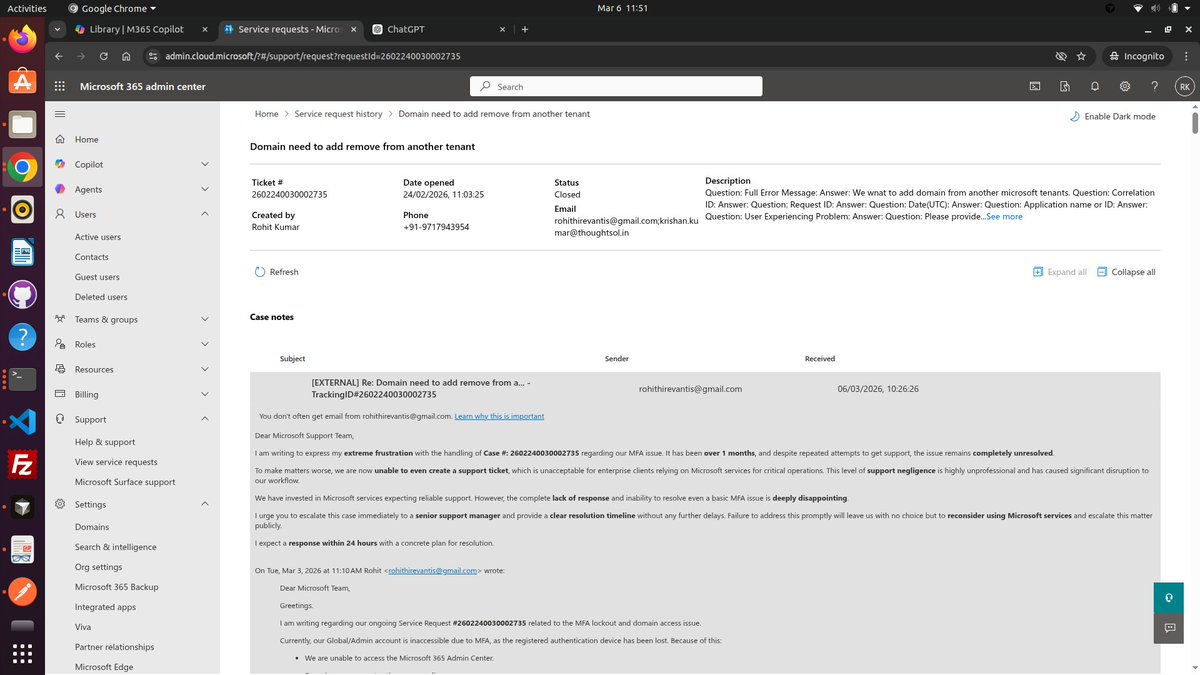Open a new Chrome tab
The image size is (1200, 675).
[x=524, y=29]
